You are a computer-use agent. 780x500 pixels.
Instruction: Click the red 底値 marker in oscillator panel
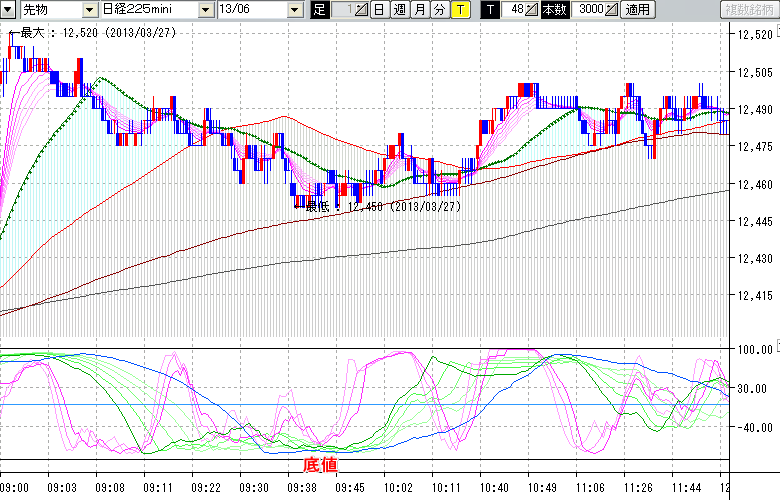point(320,464)
